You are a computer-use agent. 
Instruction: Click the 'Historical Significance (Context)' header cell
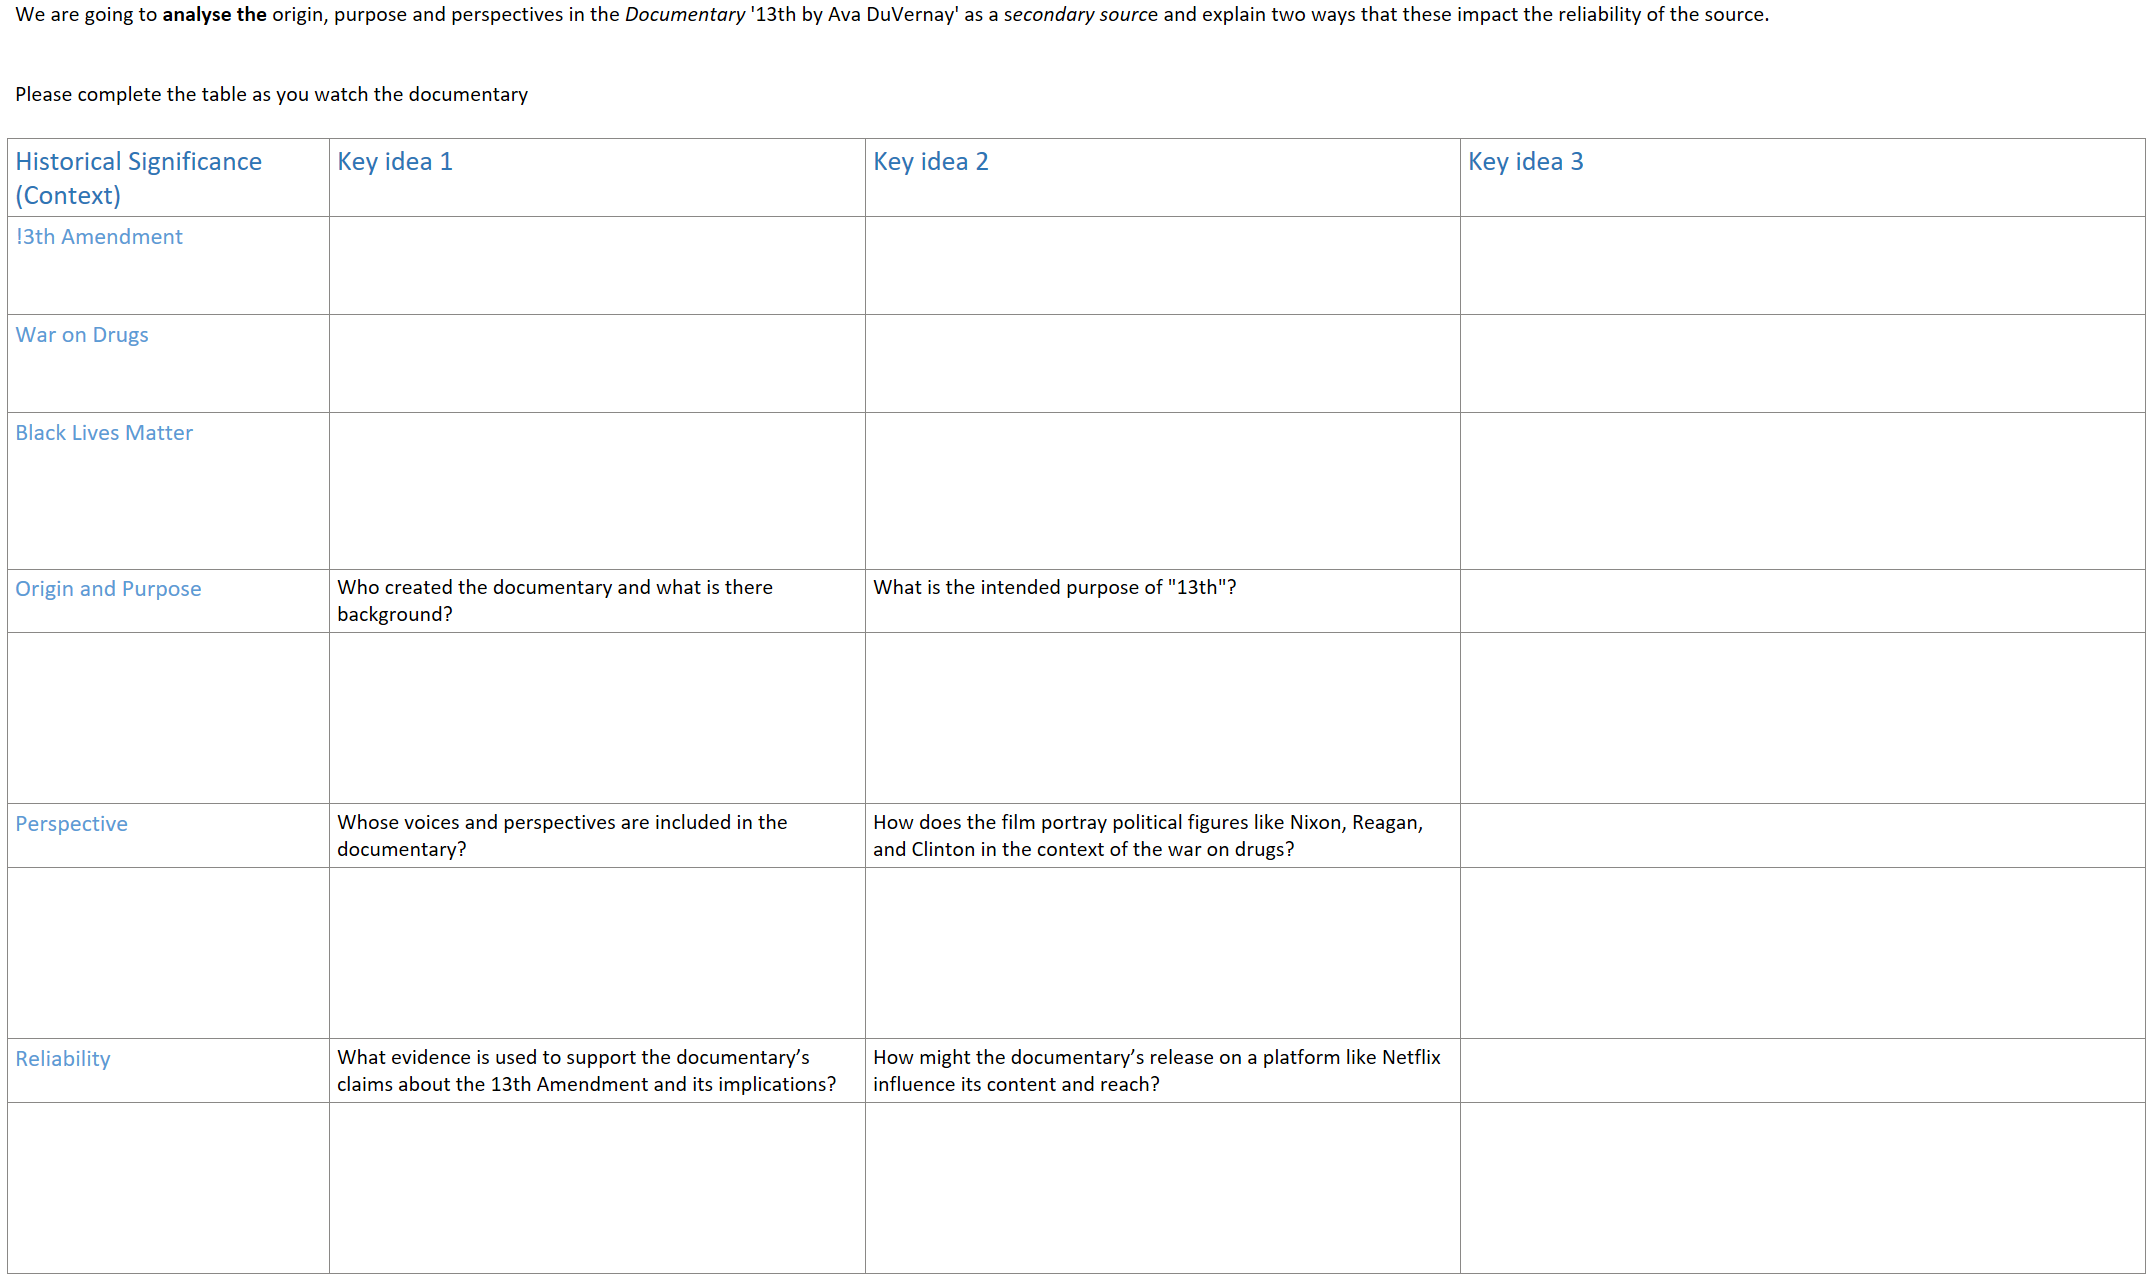click(138, 178)
